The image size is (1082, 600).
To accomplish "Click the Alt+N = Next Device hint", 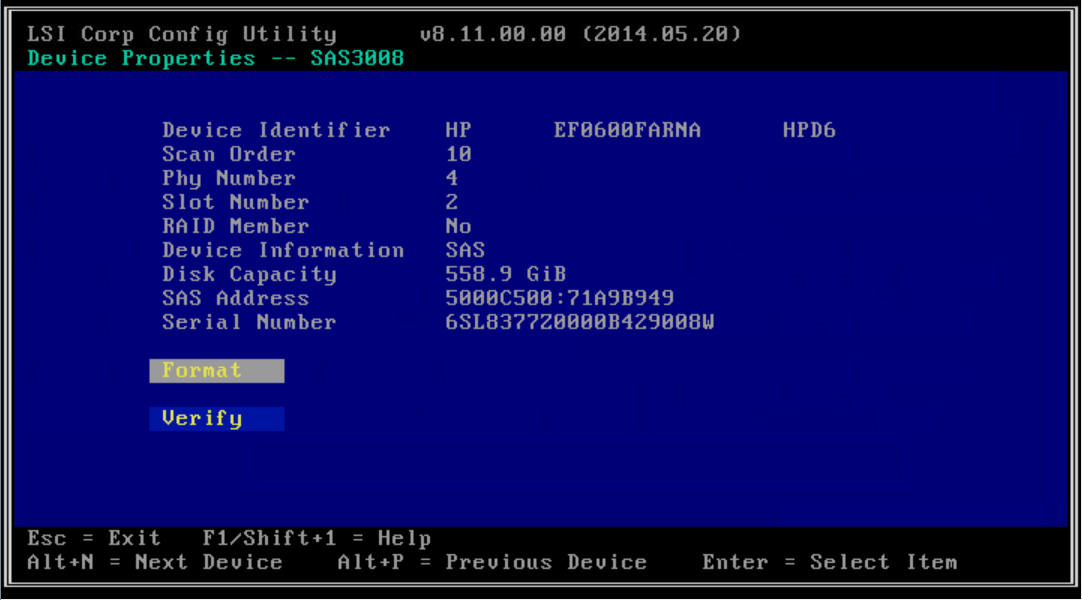I will [x=155, y=563].
